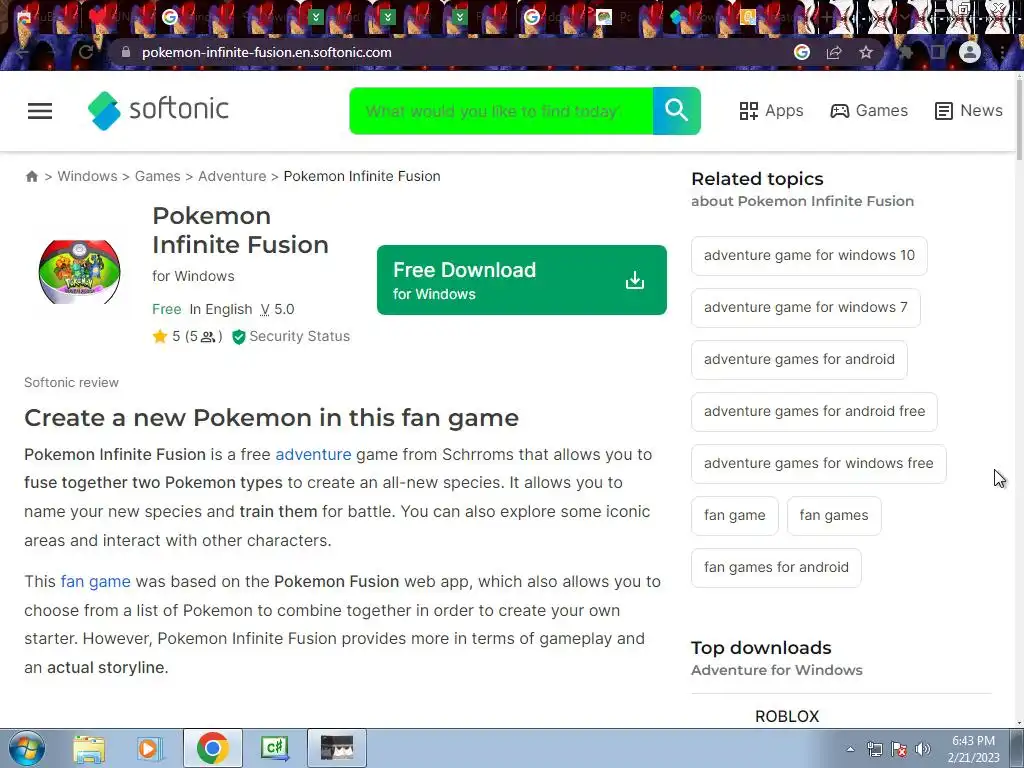Select the 'fan game' topic tag
This screenshot has width=1024, height=768.
click(x=735, y=515)
